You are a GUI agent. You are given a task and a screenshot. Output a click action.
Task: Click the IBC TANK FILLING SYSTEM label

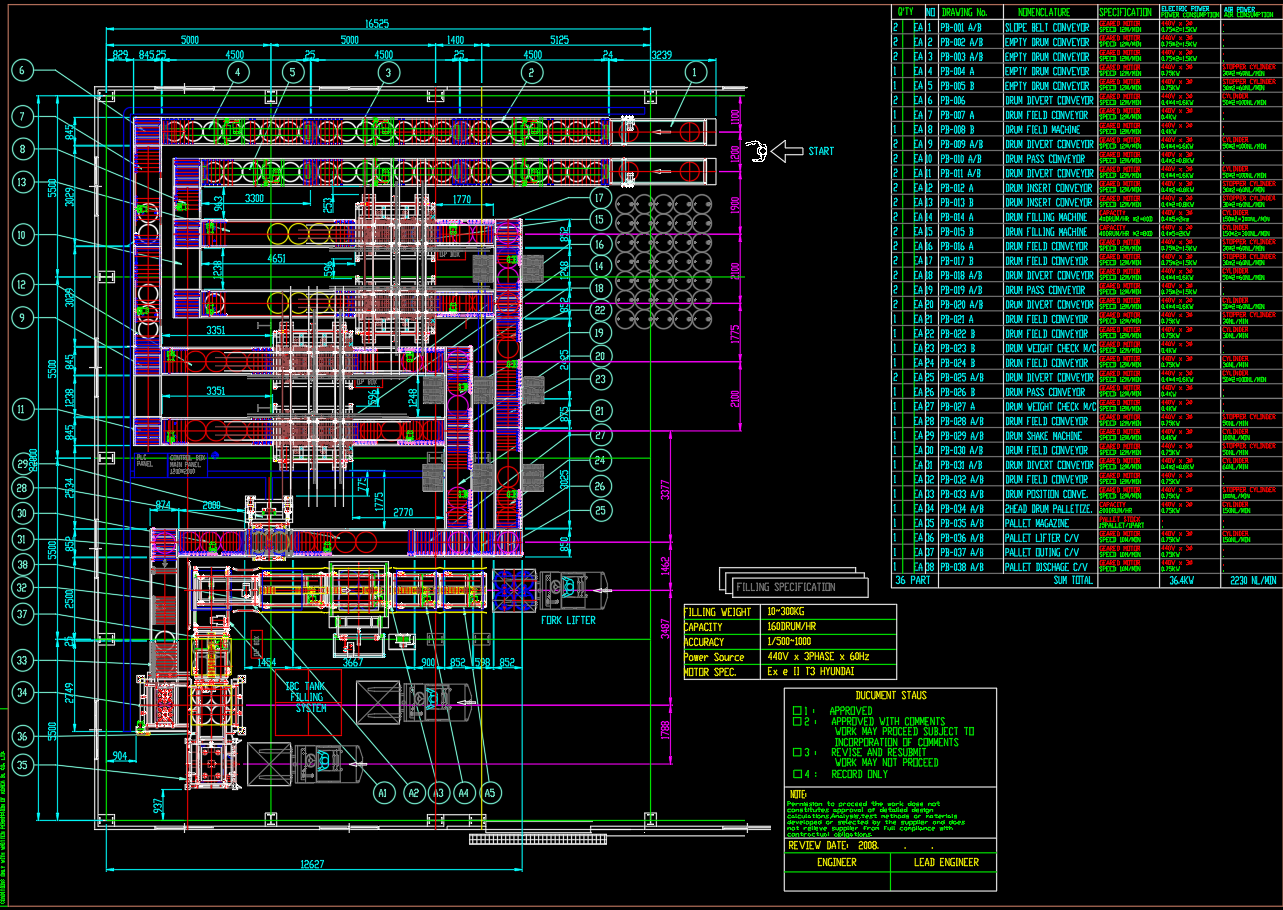(x=307, y=697)
